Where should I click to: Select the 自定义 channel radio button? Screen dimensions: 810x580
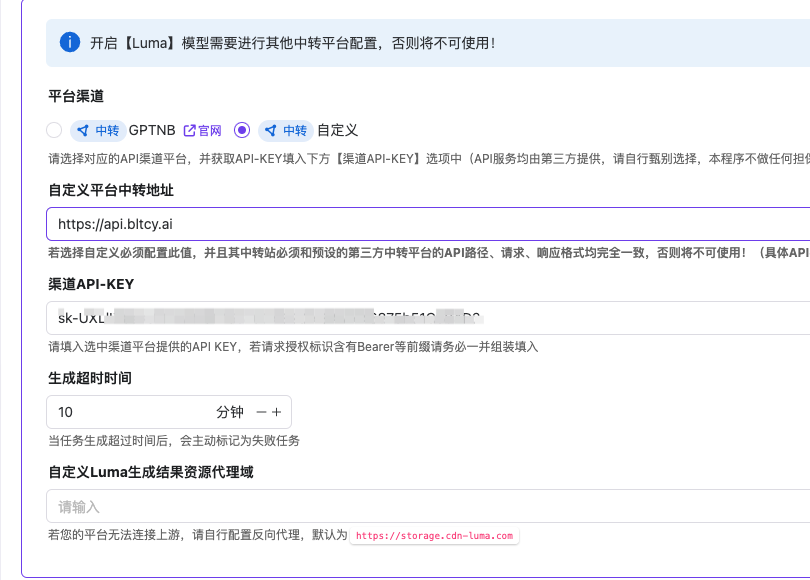click(x=242, y=130)
